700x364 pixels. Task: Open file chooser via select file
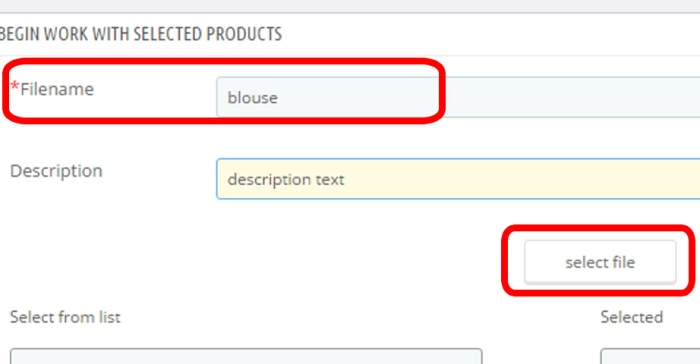tap(600, 262)
